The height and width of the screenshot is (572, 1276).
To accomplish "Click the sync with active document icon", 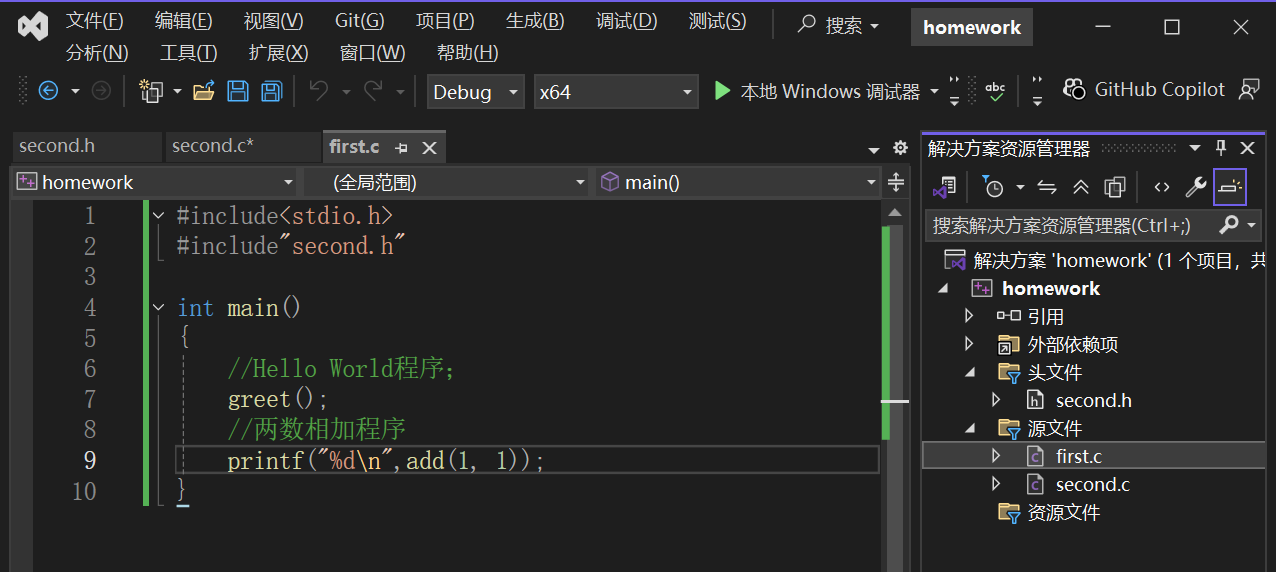I will [1047, 187].
